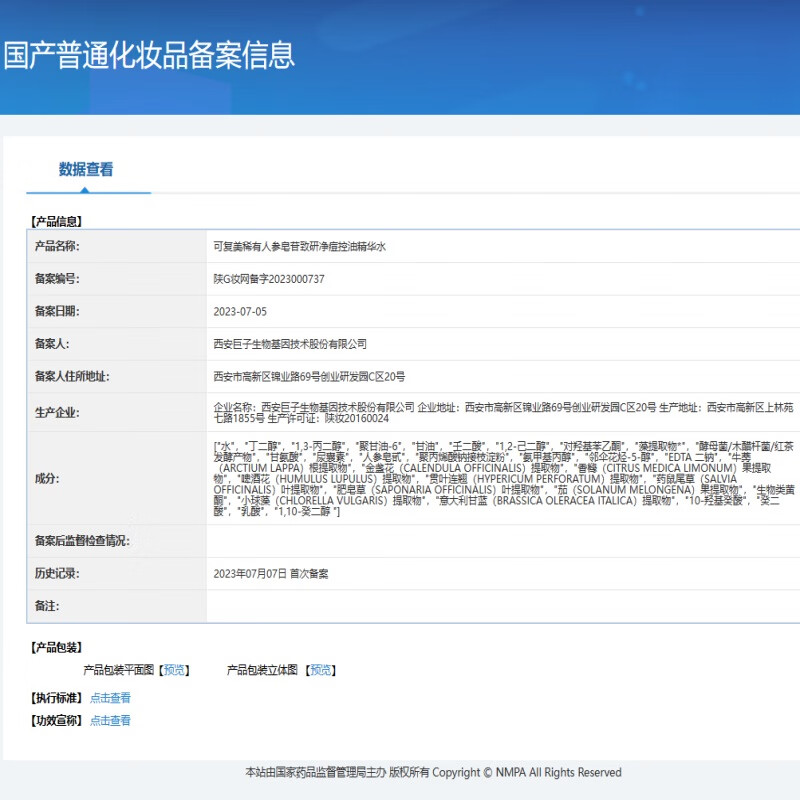Click the 备案人 company name value
The image size is (800, 800).
coord(290,344)
